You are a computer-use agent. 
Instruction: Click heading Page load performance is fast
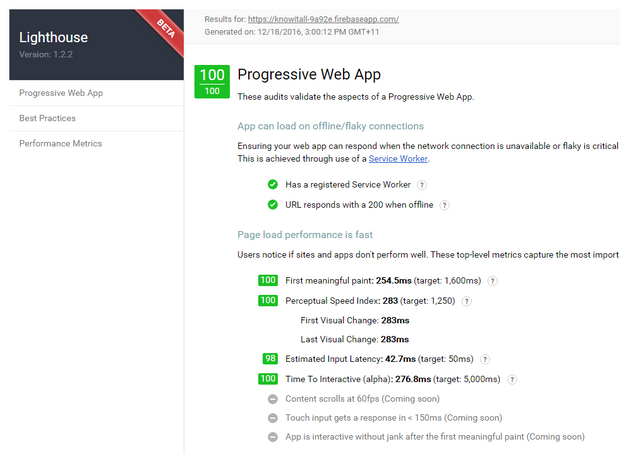pyautogui.click(x=305, y=235)
